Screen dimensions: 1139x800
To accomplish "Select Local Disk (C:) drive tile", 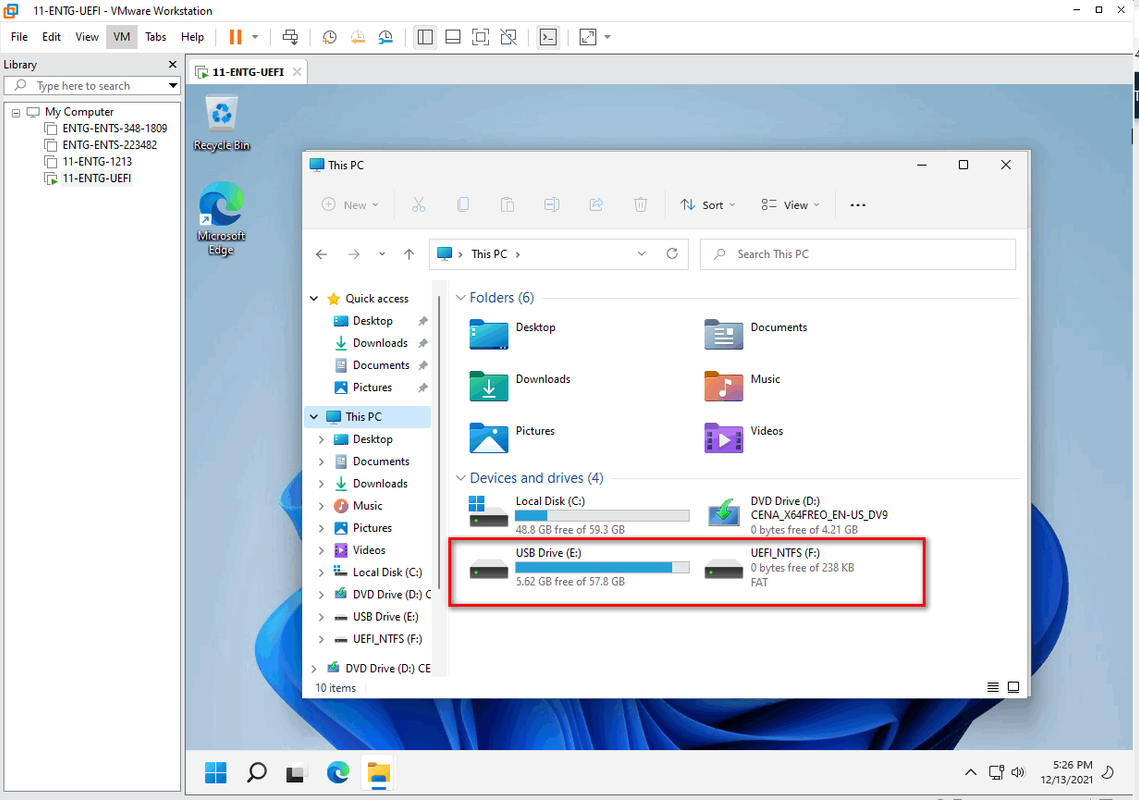I will (x=580, y=514).
